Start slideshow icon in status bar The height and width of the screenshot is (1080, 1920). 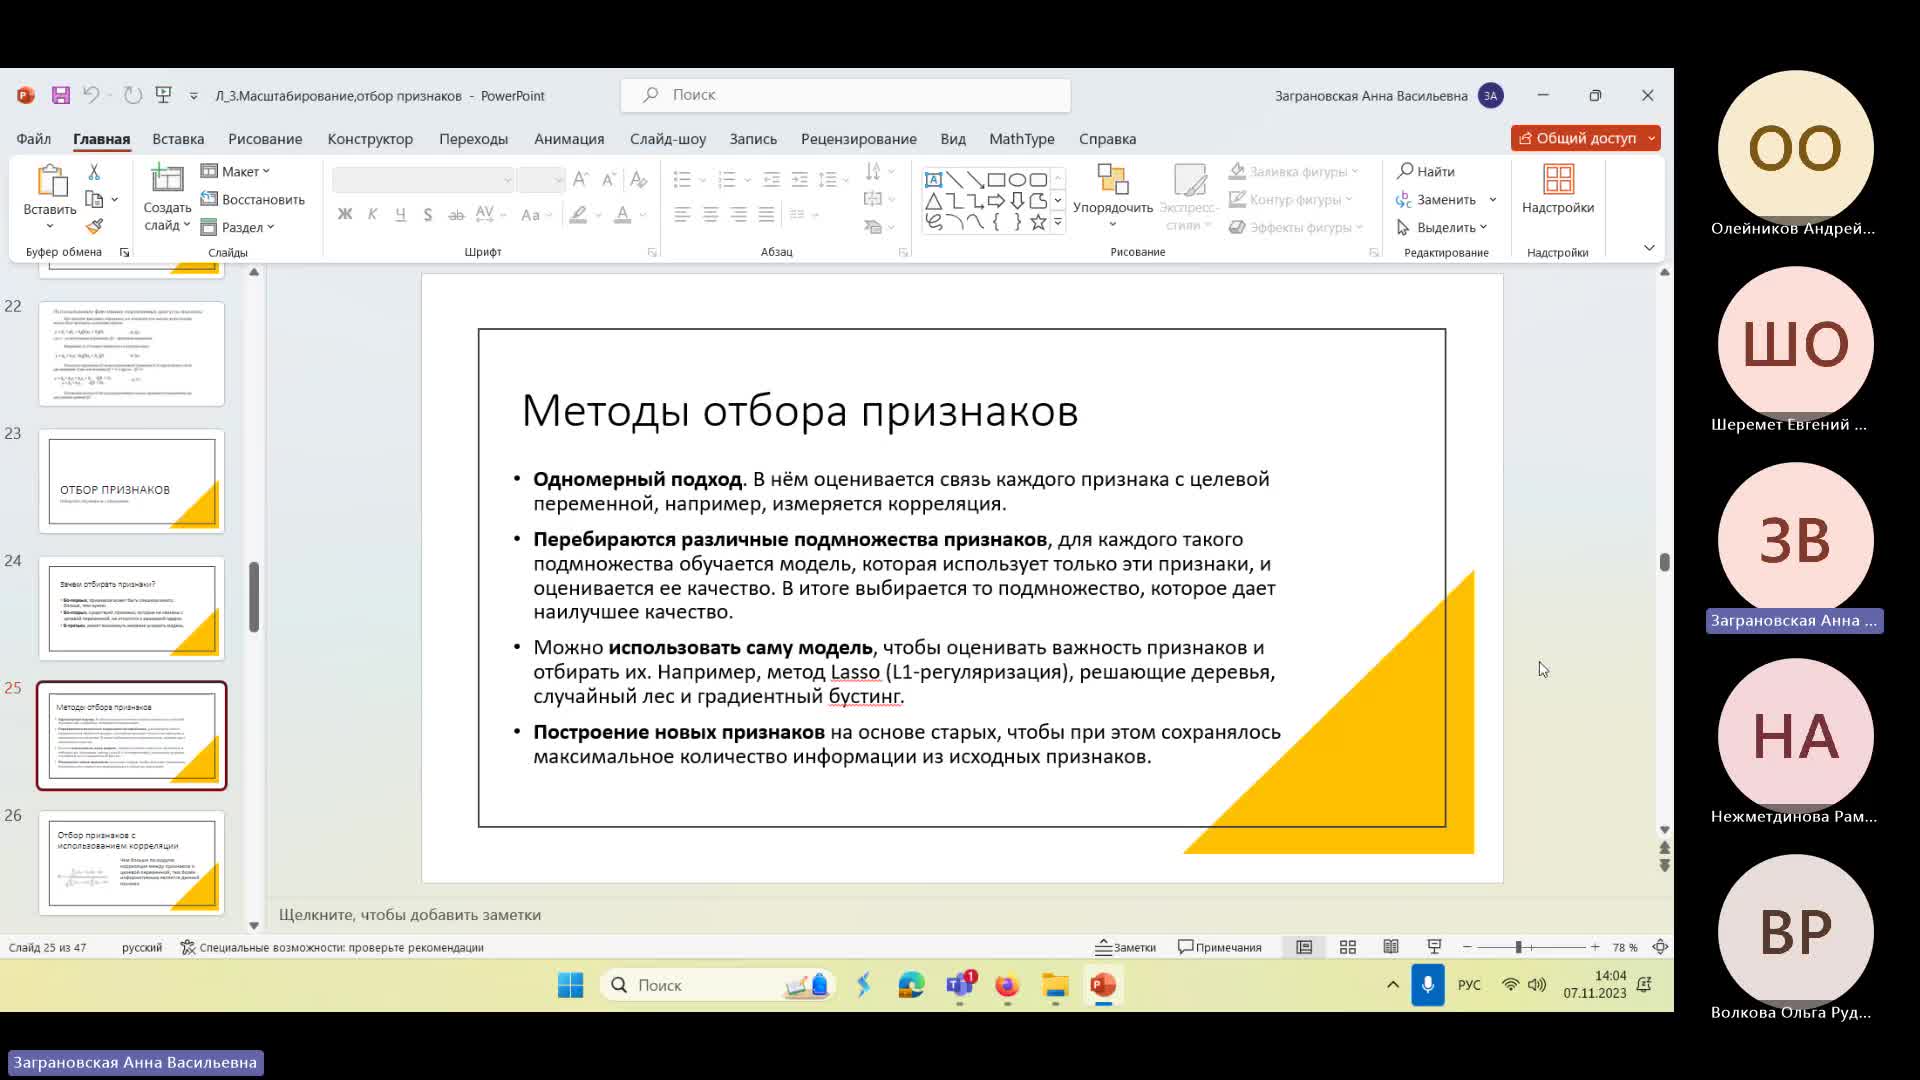point(1434,947)
